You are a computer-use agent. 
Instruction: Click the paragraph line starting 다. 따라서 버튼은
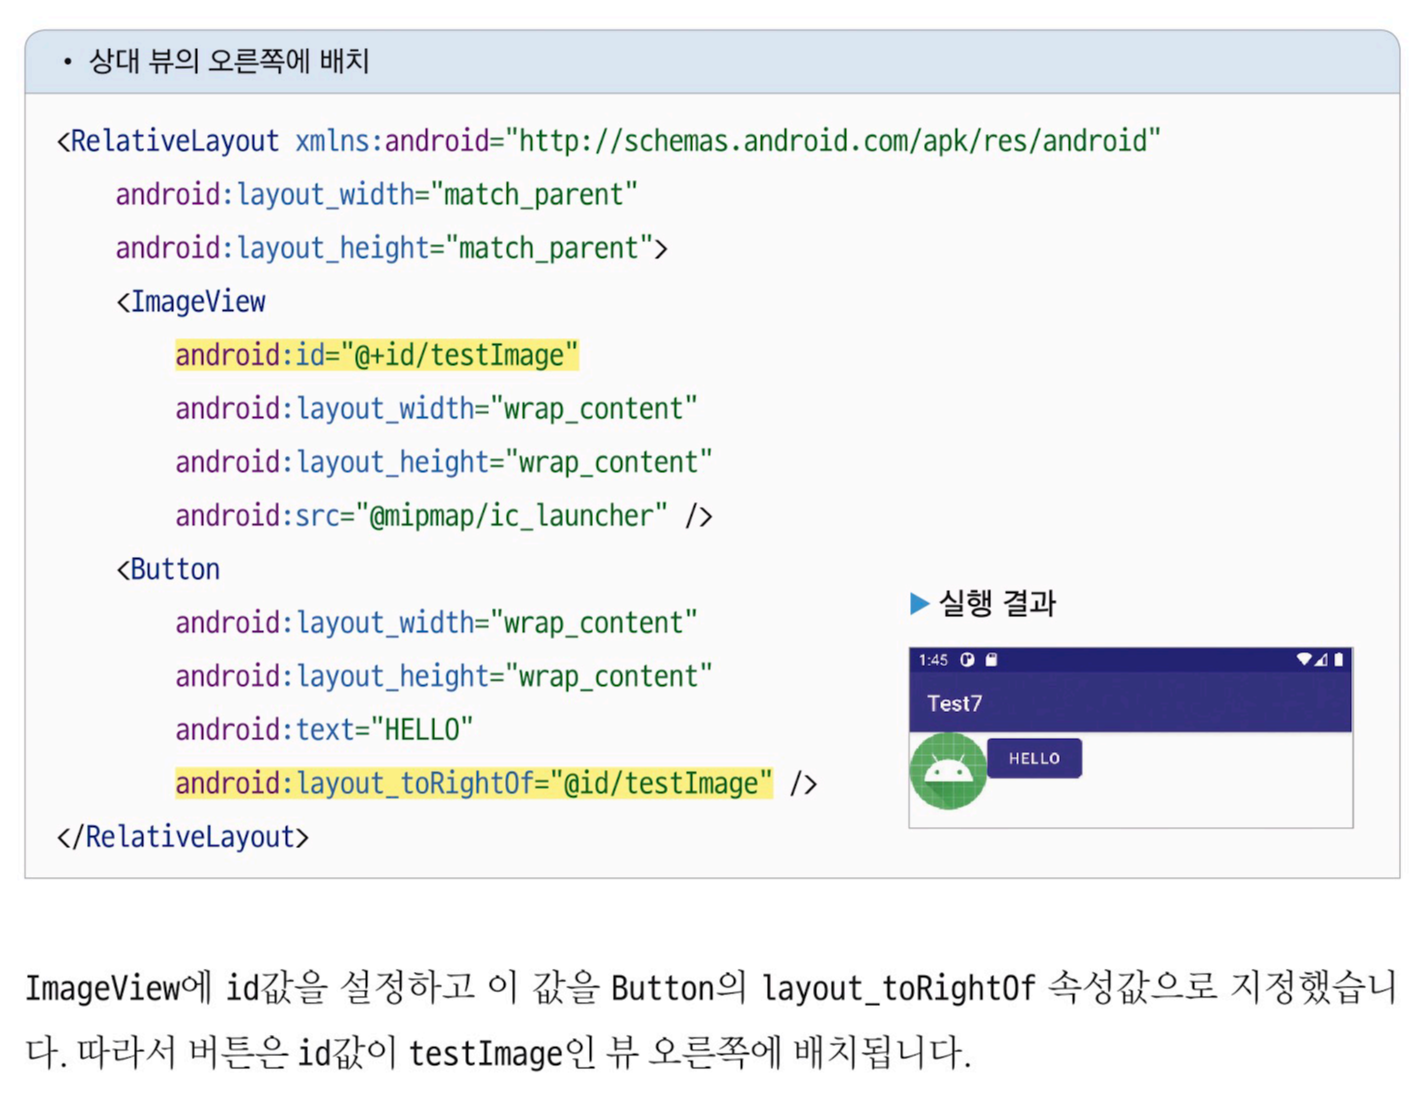[498, 1053]
